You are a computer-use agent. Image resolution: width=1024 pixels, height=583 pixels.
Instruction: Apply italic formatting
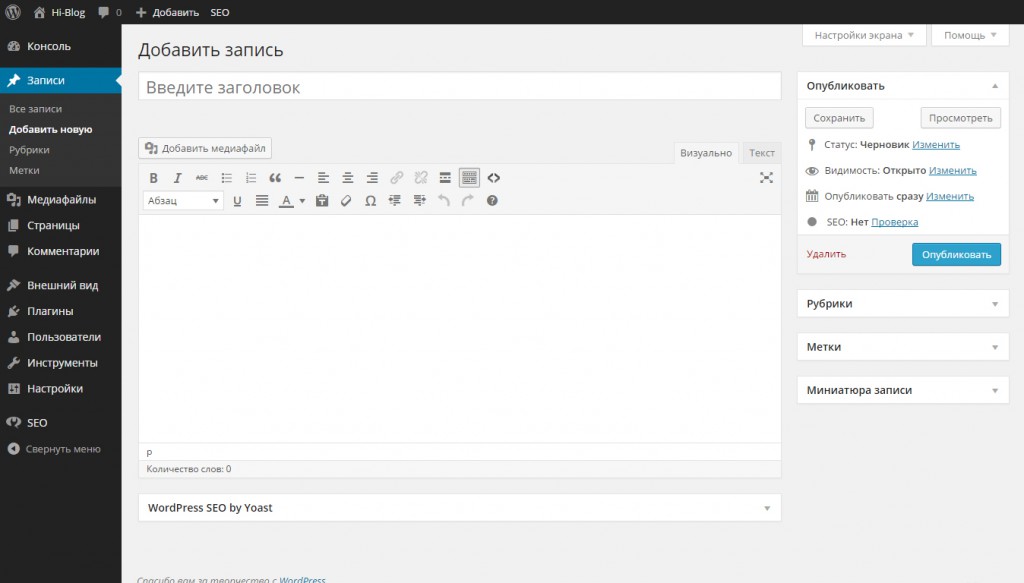pos(177,178)
